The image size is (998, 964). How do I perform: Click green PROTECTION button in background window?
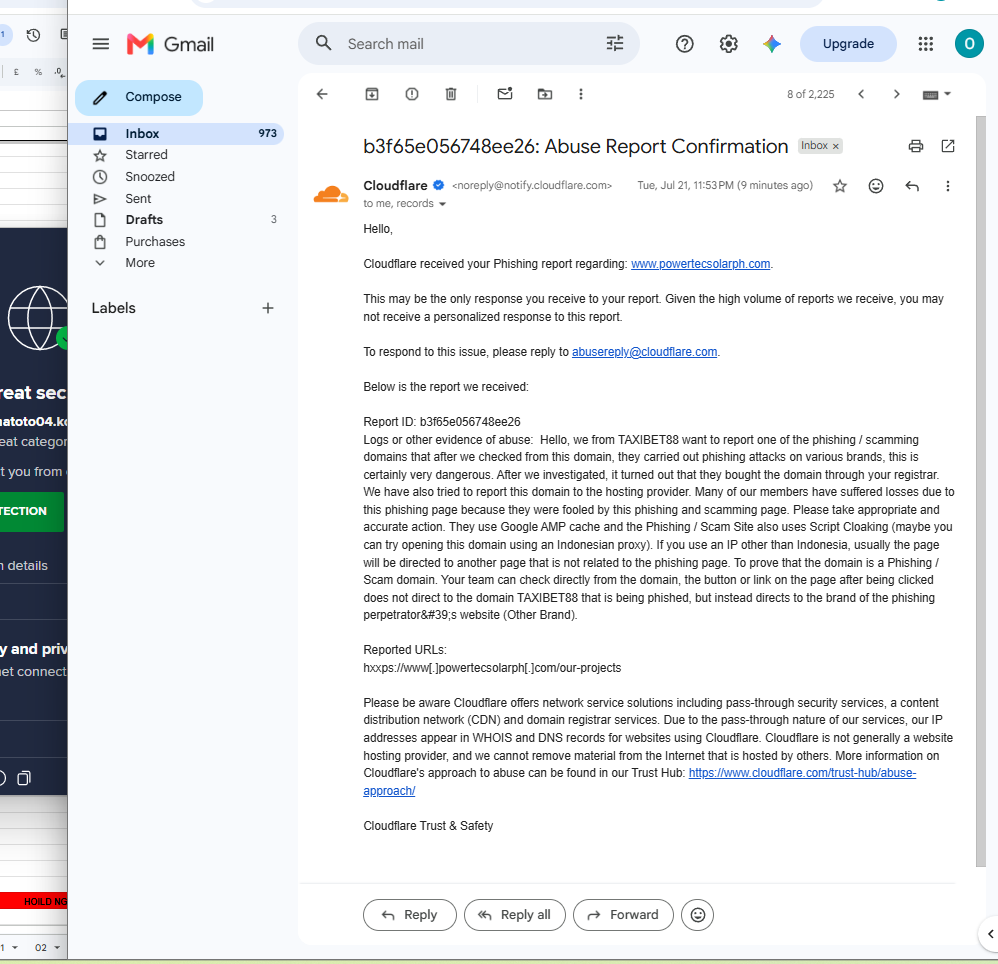pyautogui.click(x=31, y=511)
